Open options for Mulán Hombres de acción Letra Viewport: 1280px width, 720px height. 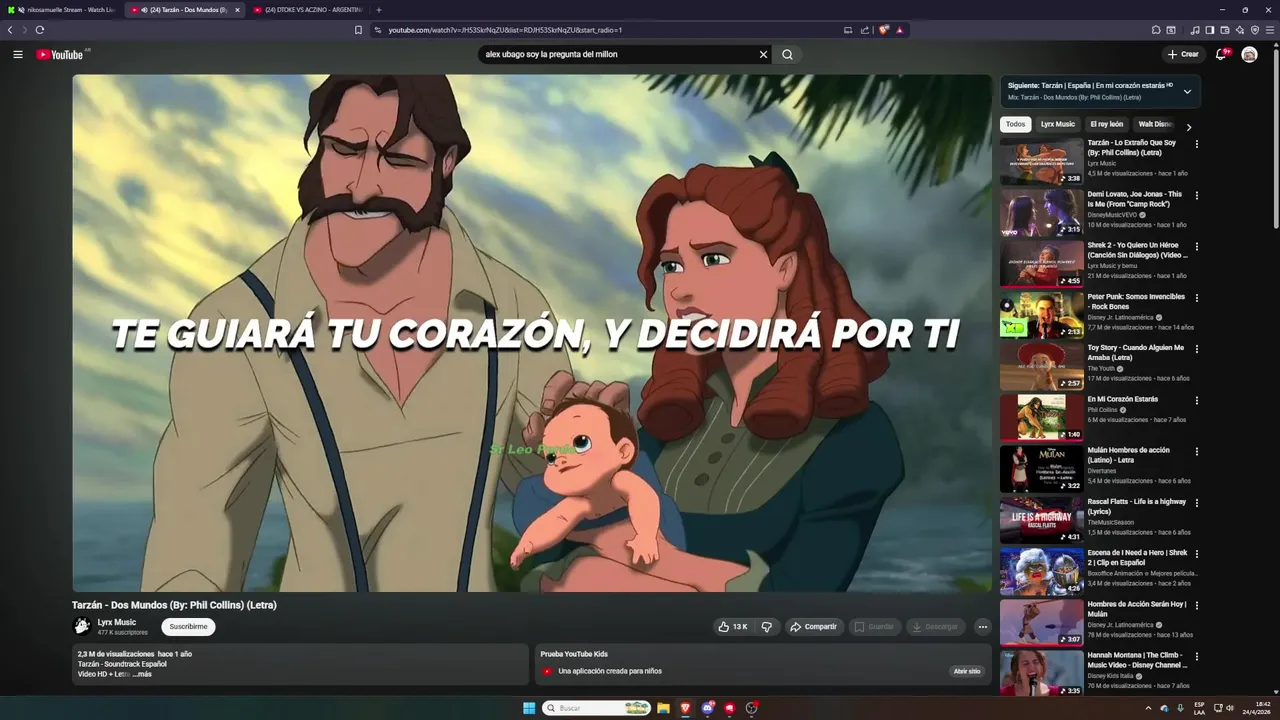tap(1196, 451)
